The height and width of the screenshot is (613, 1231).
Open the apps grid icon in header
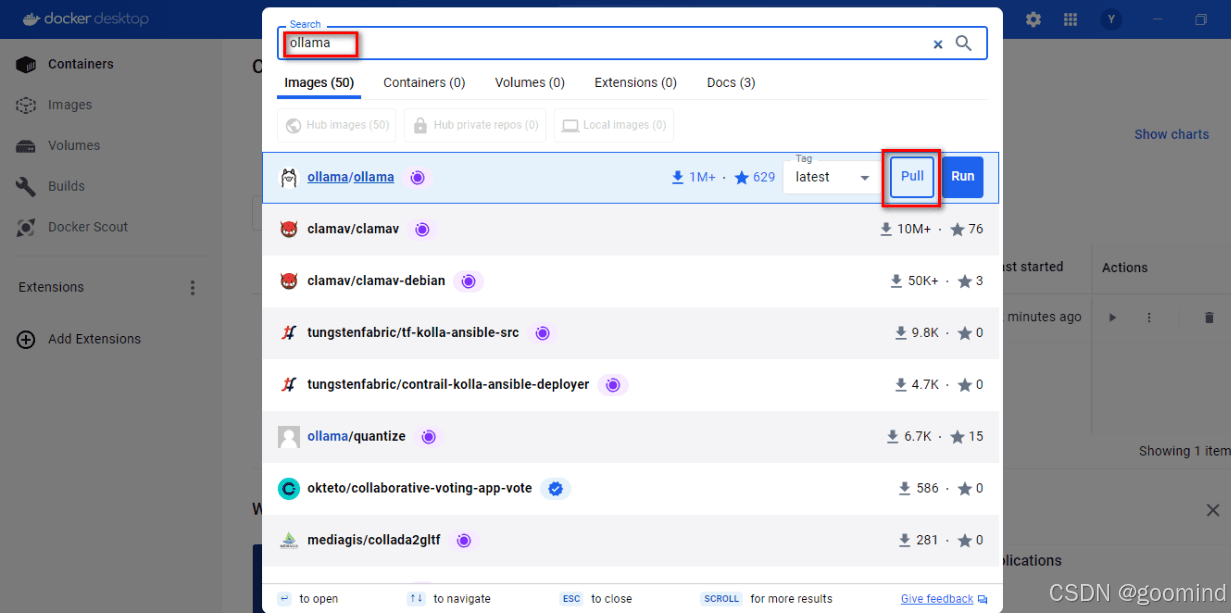[x=1070, y=20]
